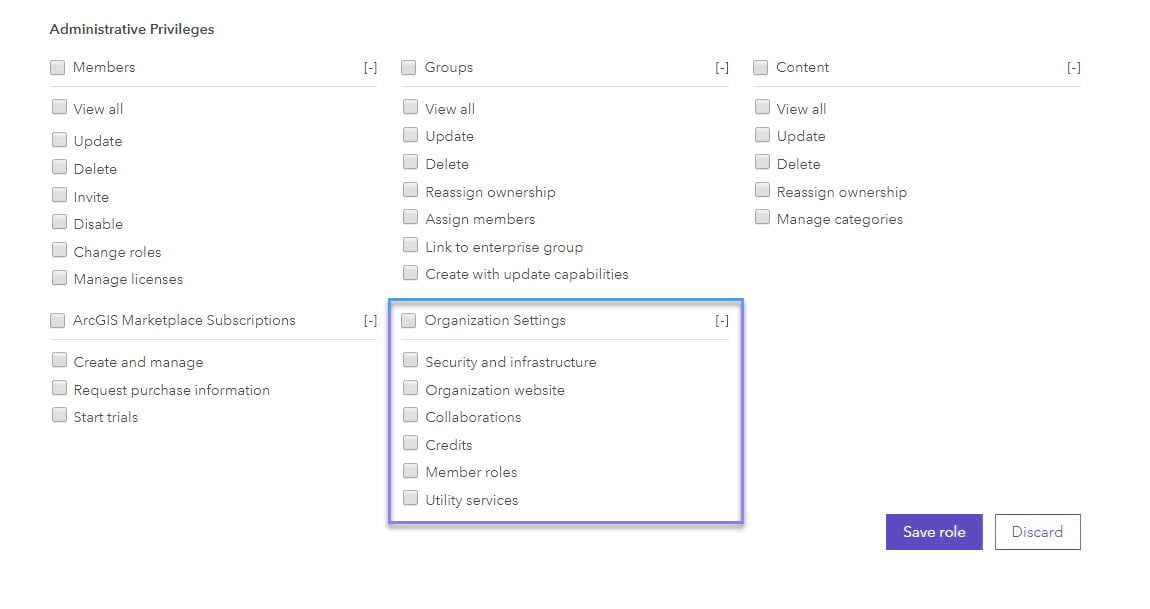Enable Start trials under Marketplace Subscriptions
This screenshot has height=609, width=1150.
60,417
